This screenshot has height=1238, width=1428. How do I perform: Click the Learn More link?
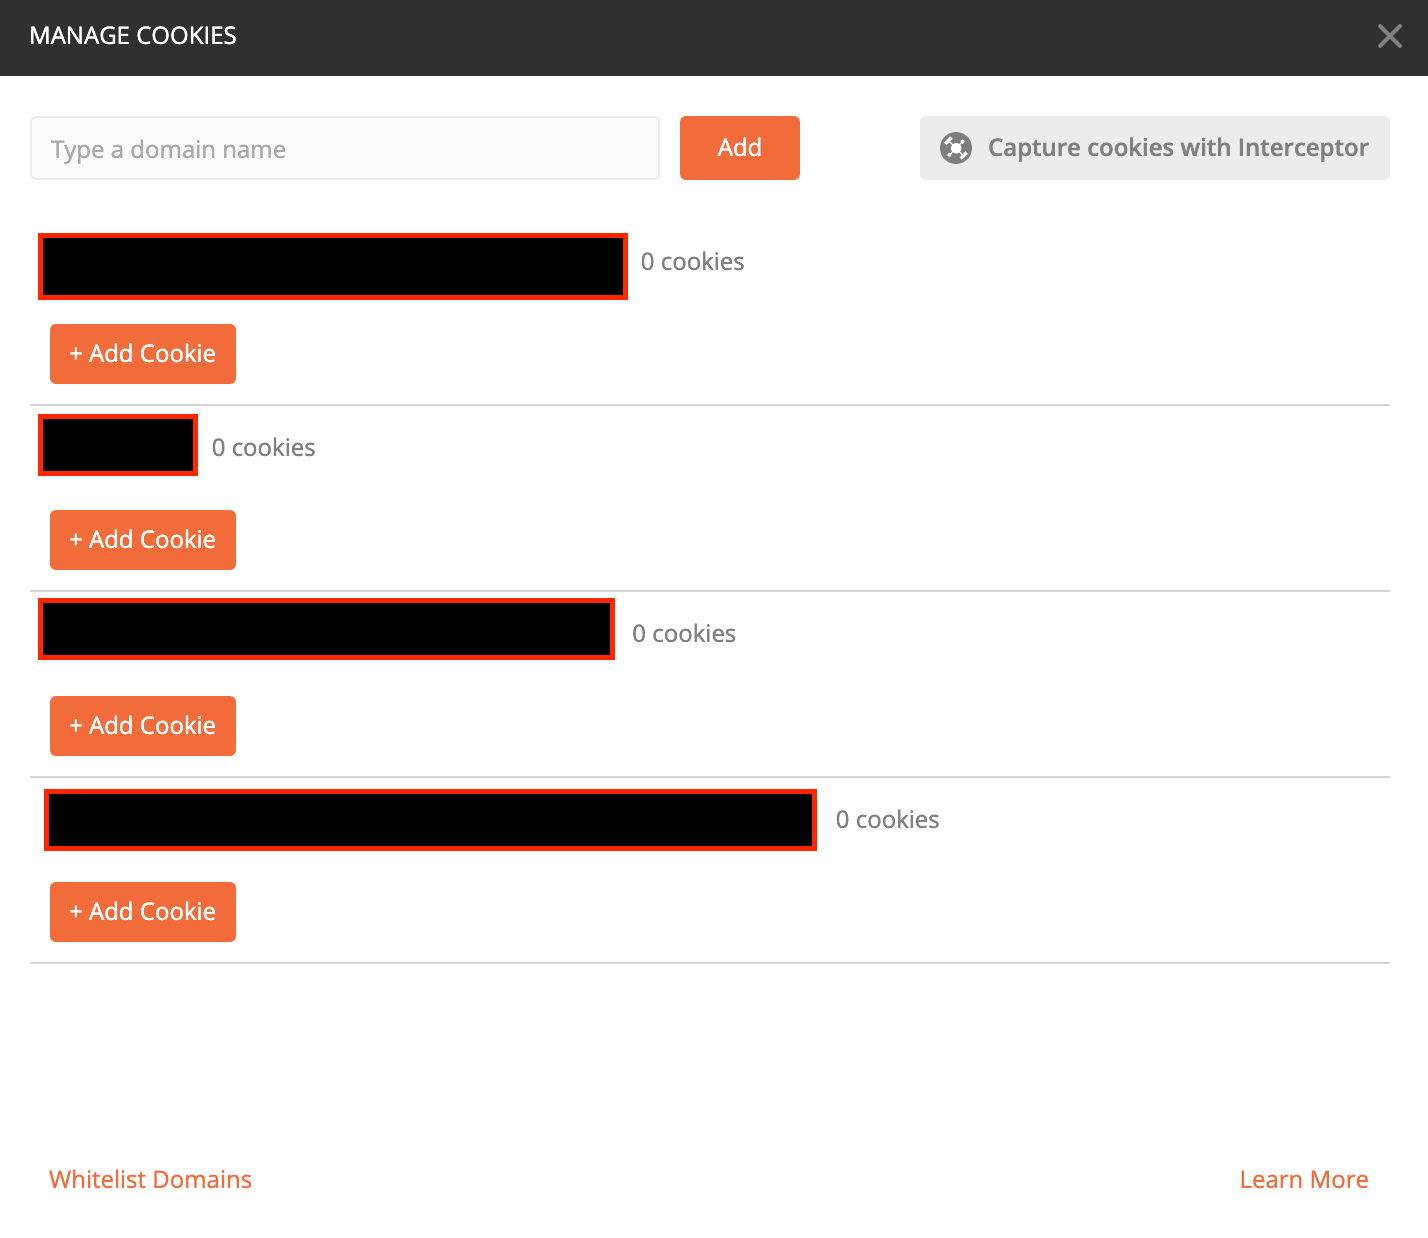coord(1303,1179)
